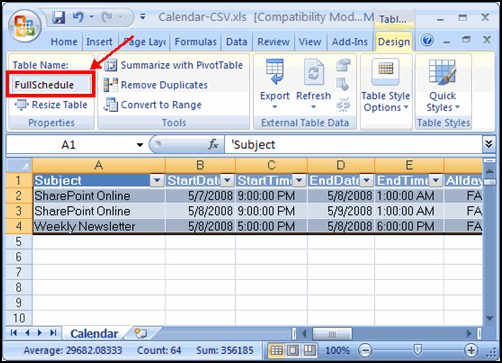Click the Zoom In plus button
This screenshot has width=502, height=363.
[x=471, y=350]
